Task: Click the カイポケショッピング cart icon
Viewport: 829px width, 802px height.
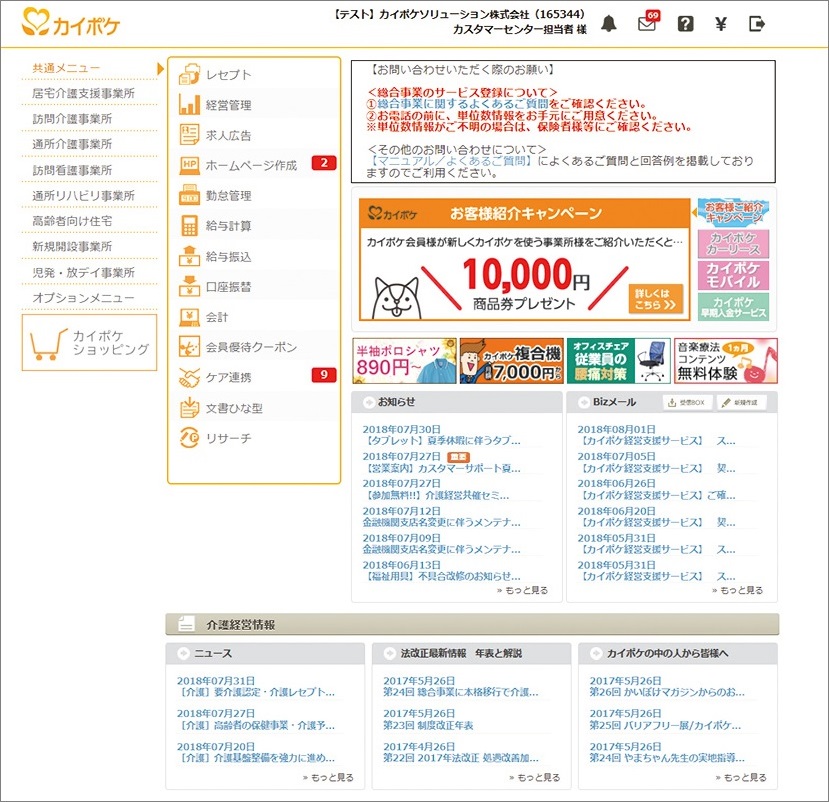Action: point(49,344)
